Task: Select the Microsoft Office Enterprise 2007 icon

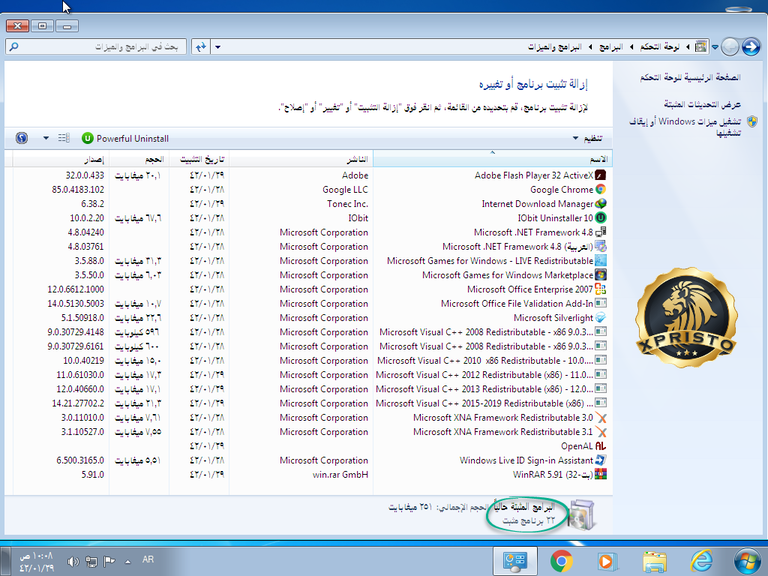Action: tap(600, 289)
